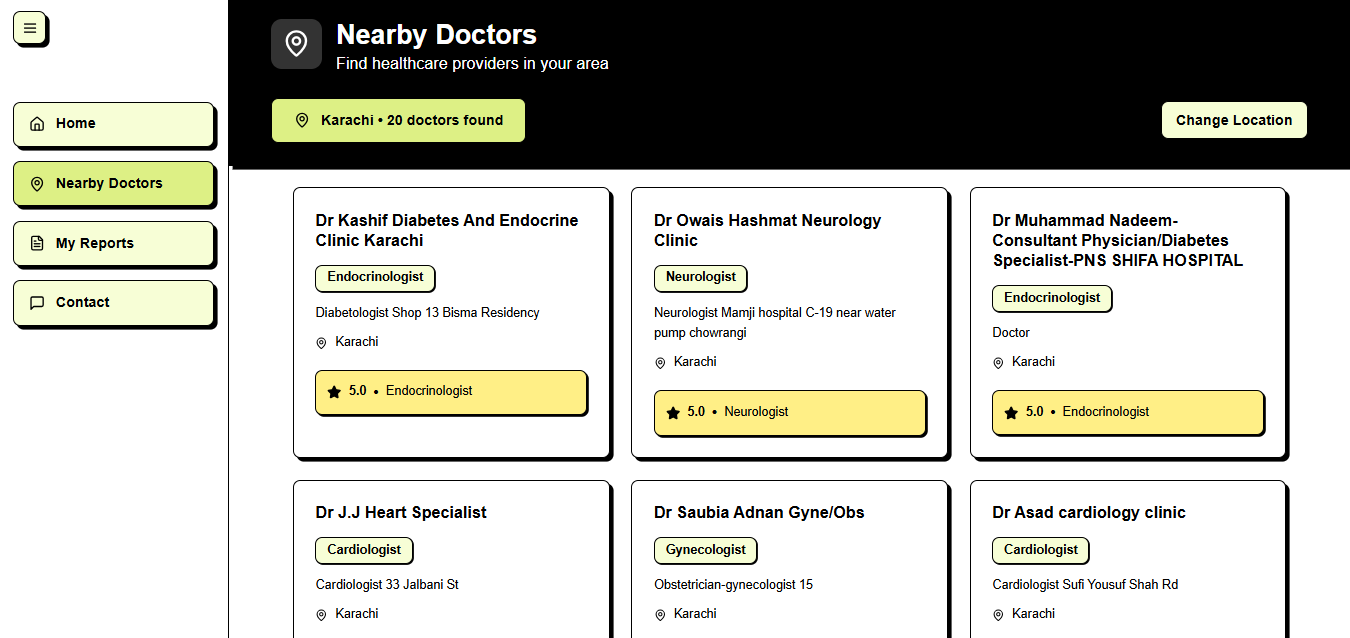1350x638 pixels.
Task: Click Dr Muhammad Nadeem's 5.0 Endocrinologist rating bar
Action: 1128,412
